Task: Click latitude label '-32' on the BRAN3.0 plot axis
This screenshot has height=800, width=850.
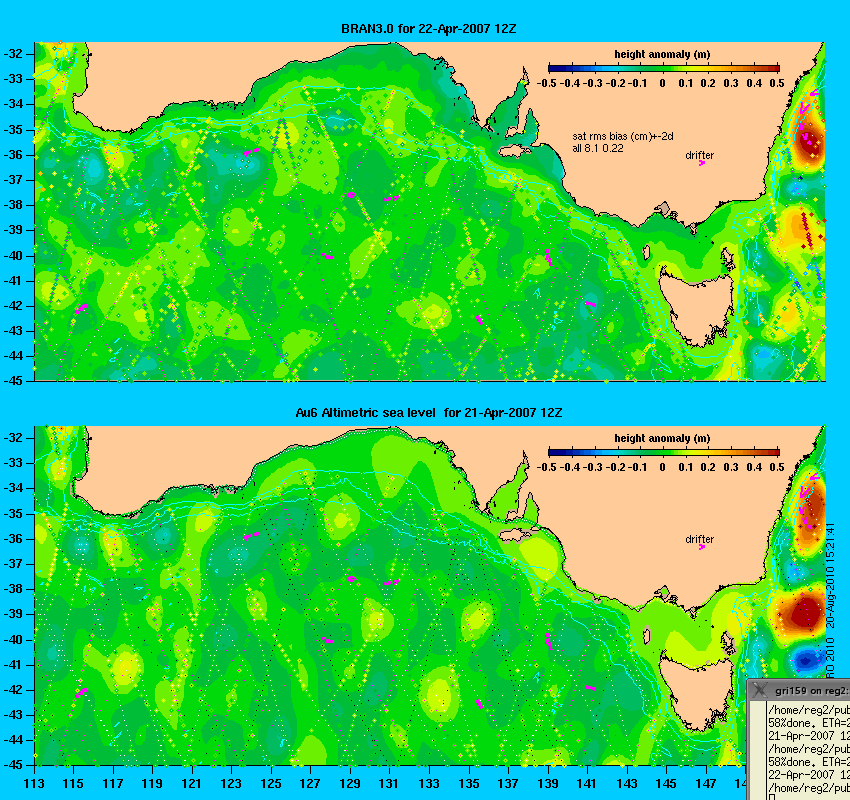Action: [13, 54]
